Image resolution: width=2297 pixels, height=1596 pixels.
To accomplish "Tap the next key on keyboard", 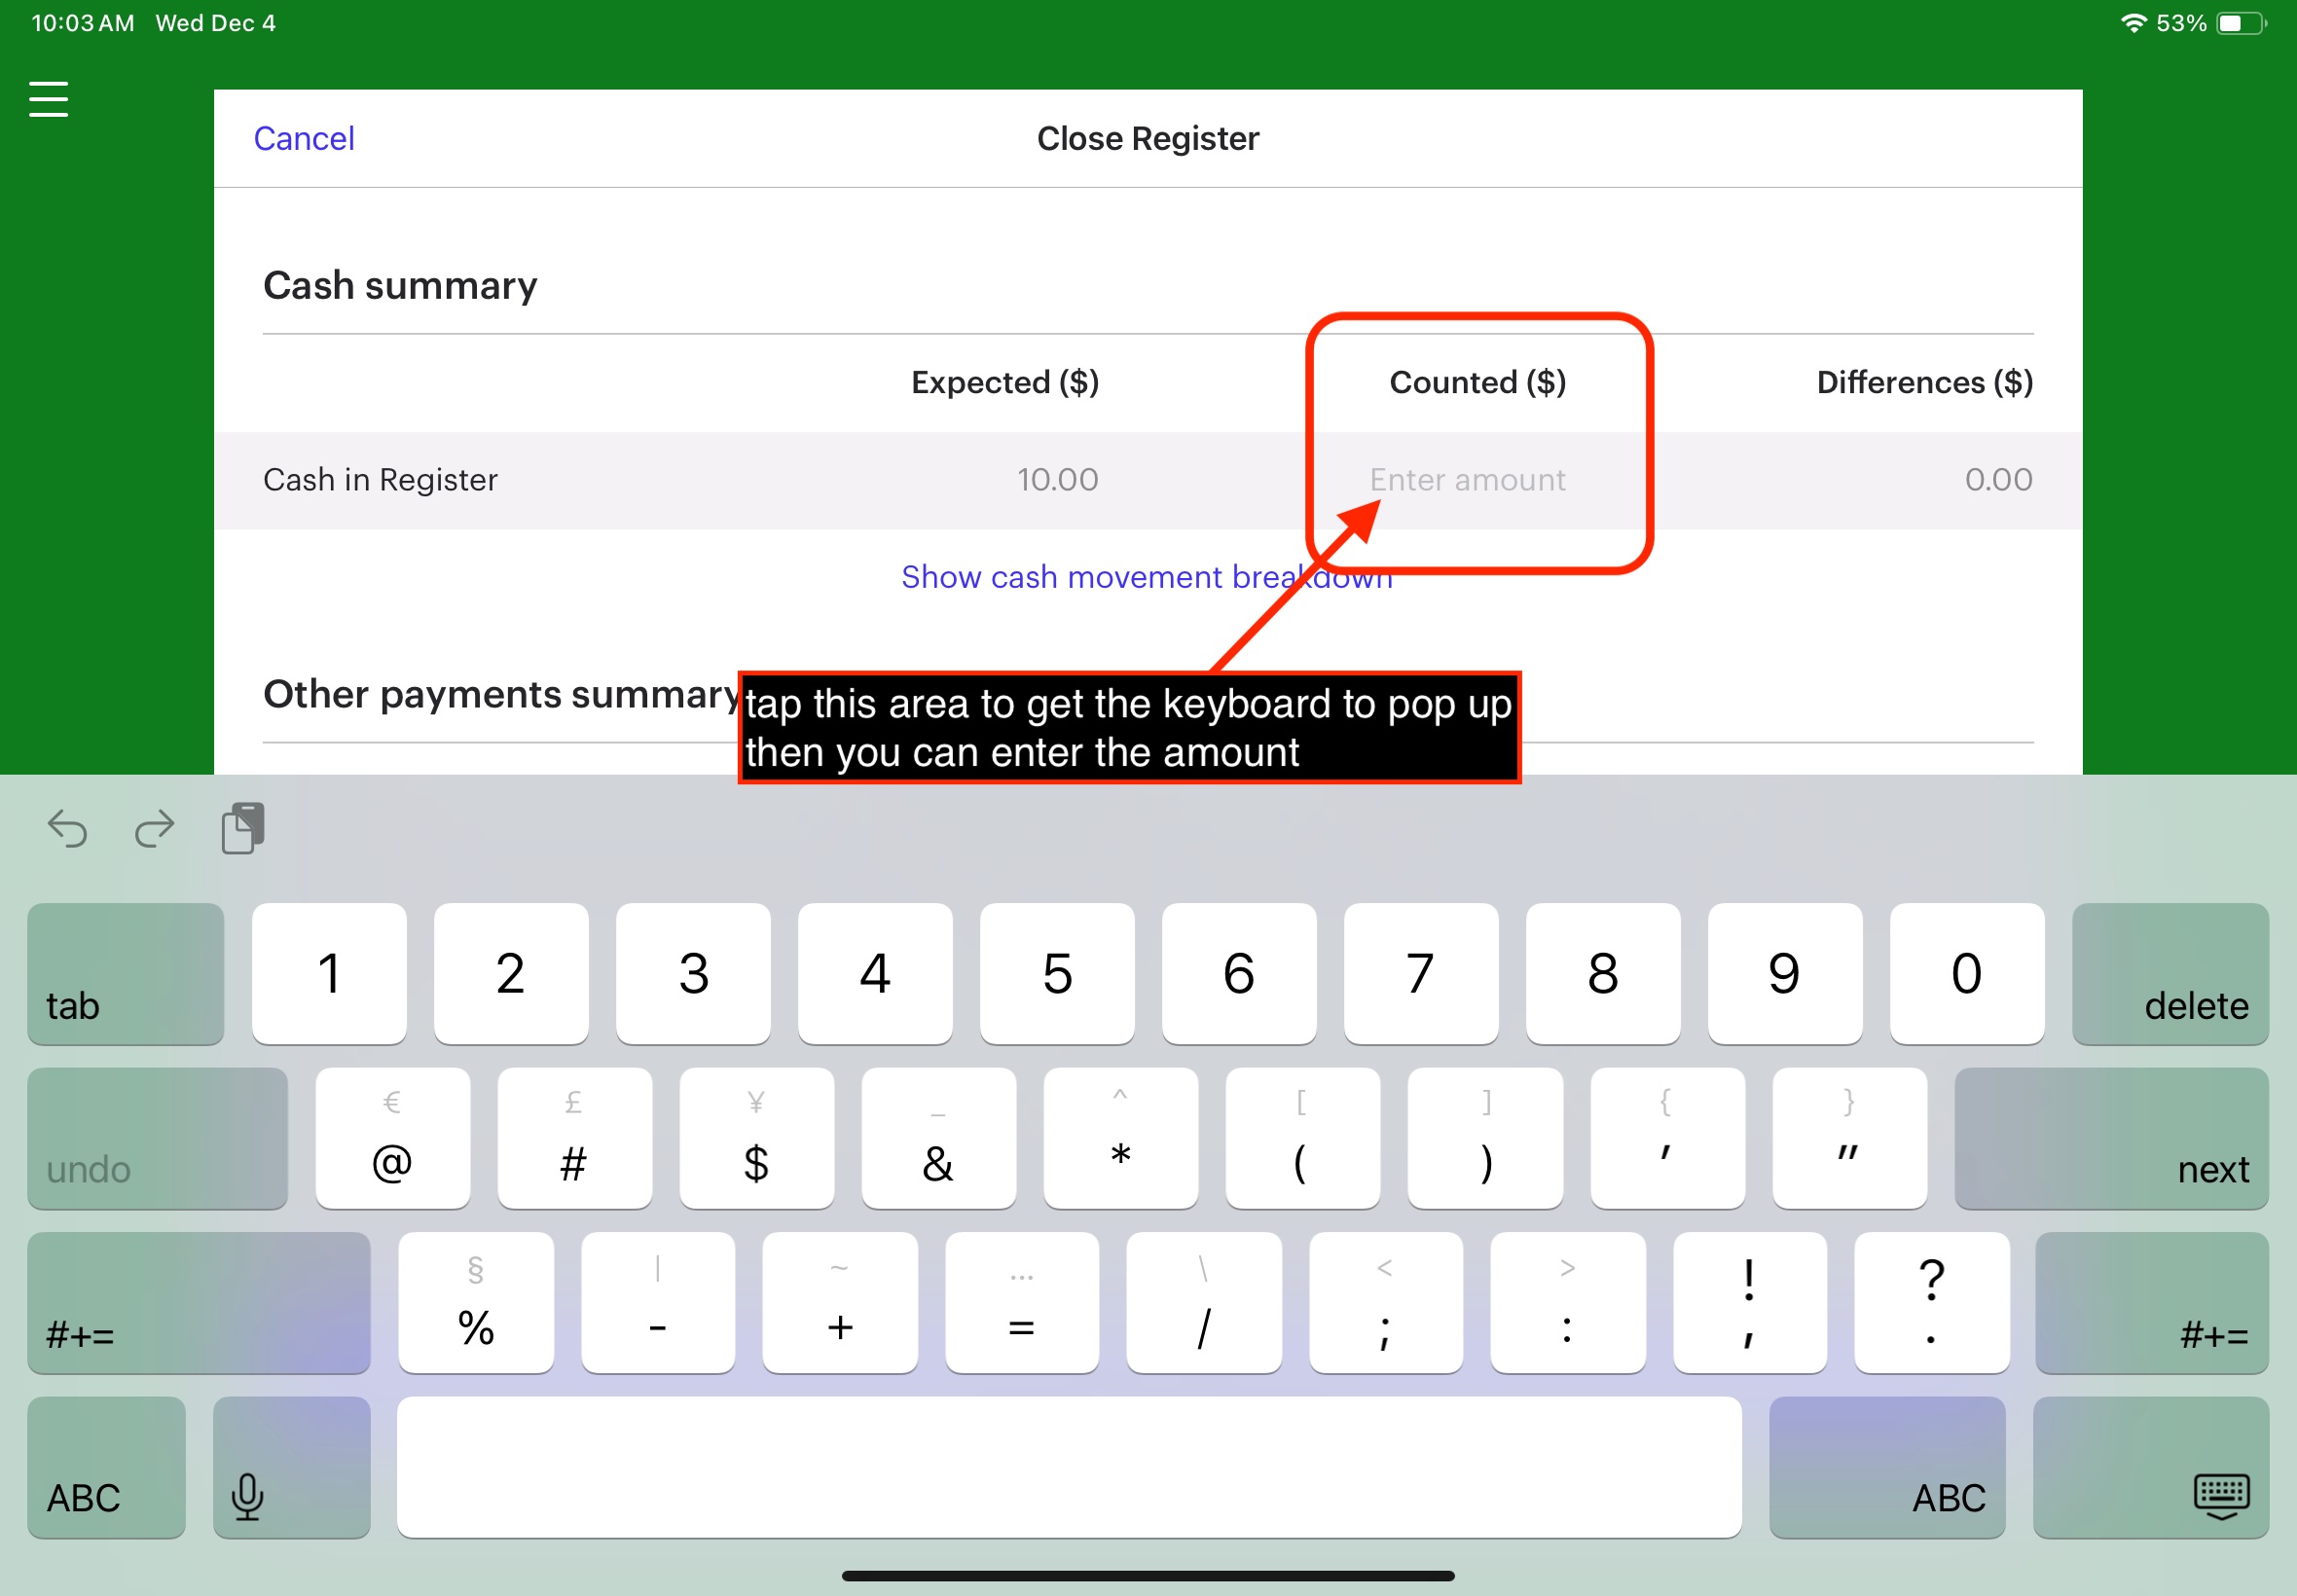I will (x=2111, y=1138).
